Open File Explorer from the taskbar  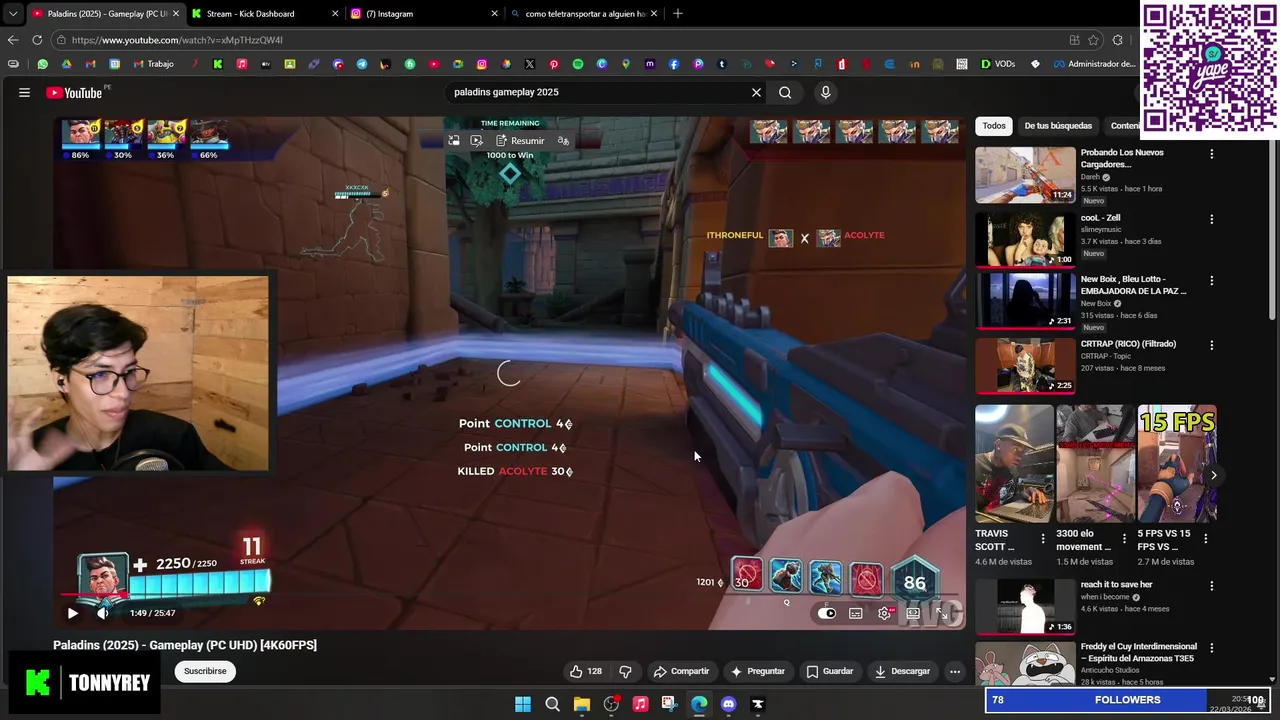tap(581, 704)
